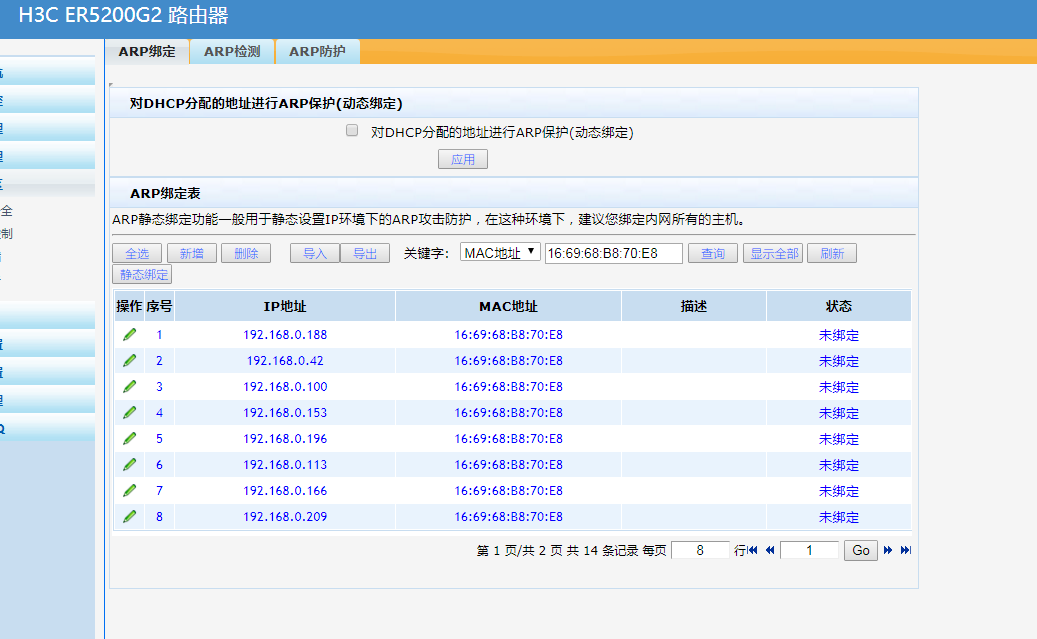The height and width of the screenshot is (639, 1037).
Task: Click edit pencil icon for row 5
Action: pos(129,439)
